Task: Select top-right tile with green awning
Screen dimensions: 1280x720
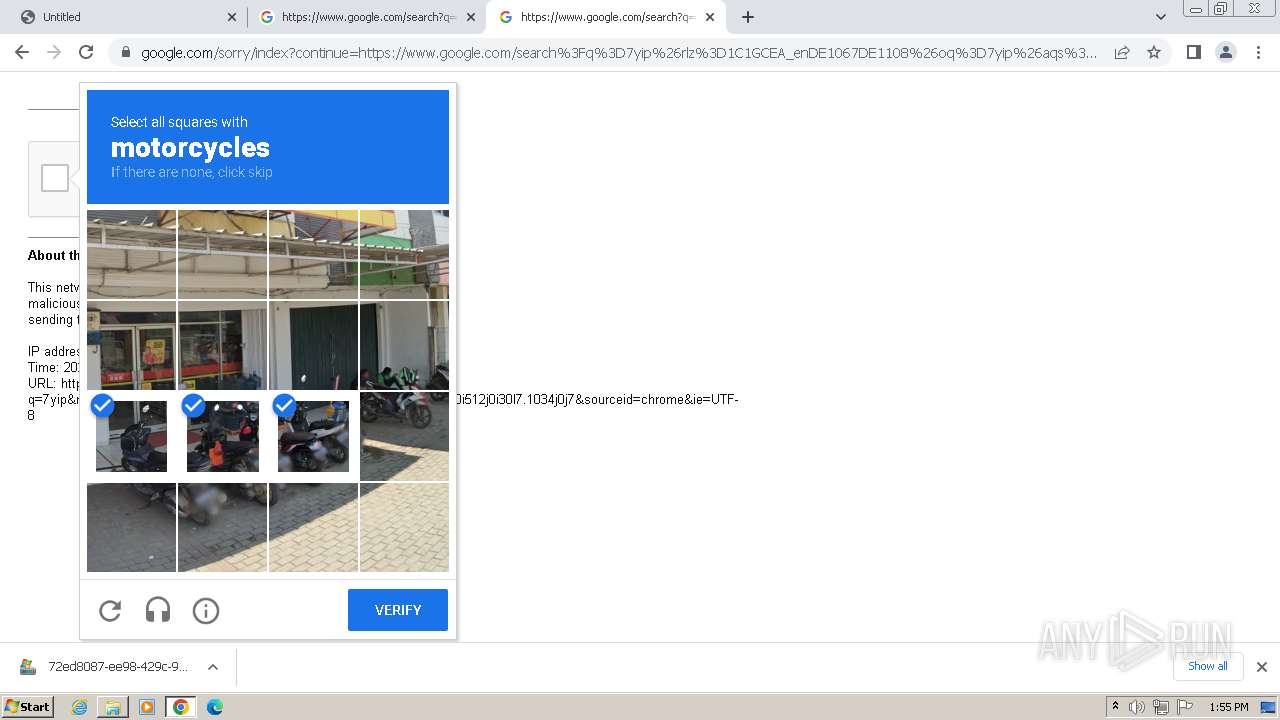Action: tap(404, 254)
